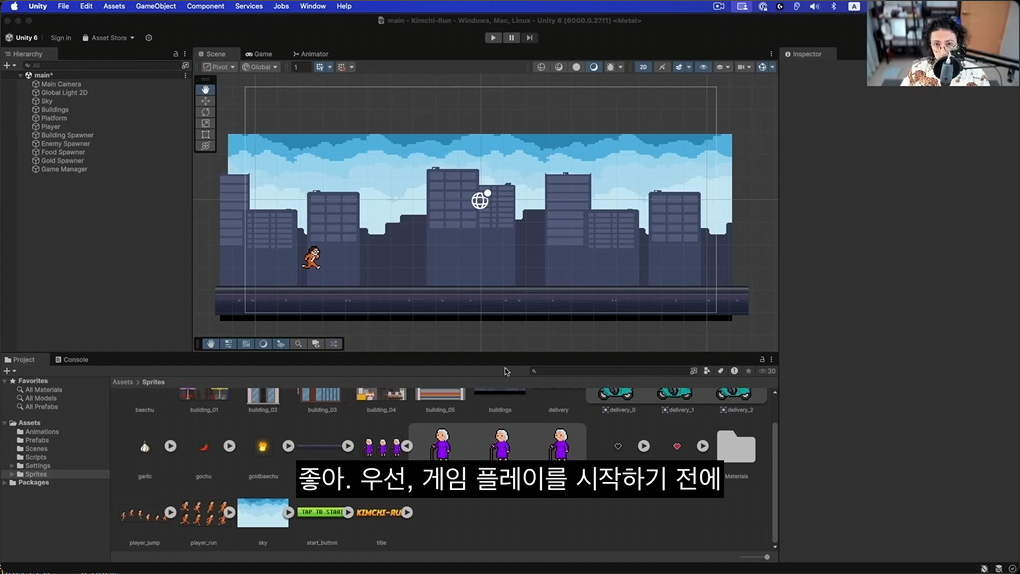Toggle 2D view mode in Scene

(x=643, y=67)
